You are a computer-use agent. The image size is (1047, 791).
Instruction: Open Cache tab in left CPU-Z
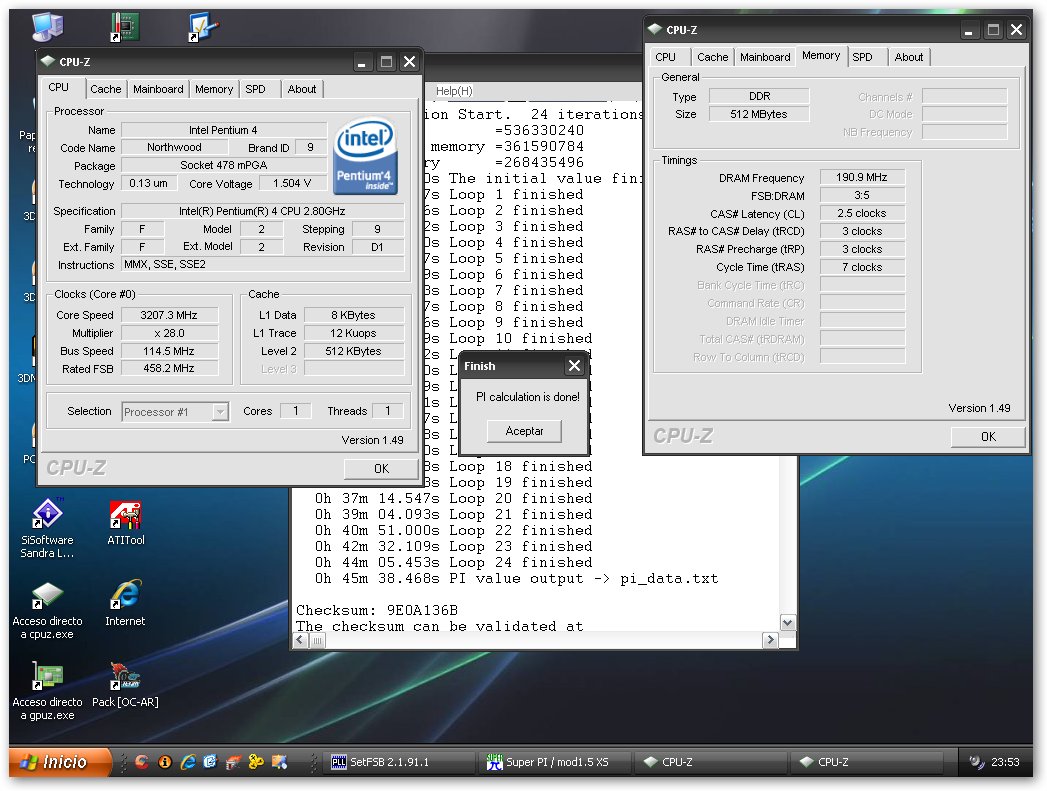106,89
